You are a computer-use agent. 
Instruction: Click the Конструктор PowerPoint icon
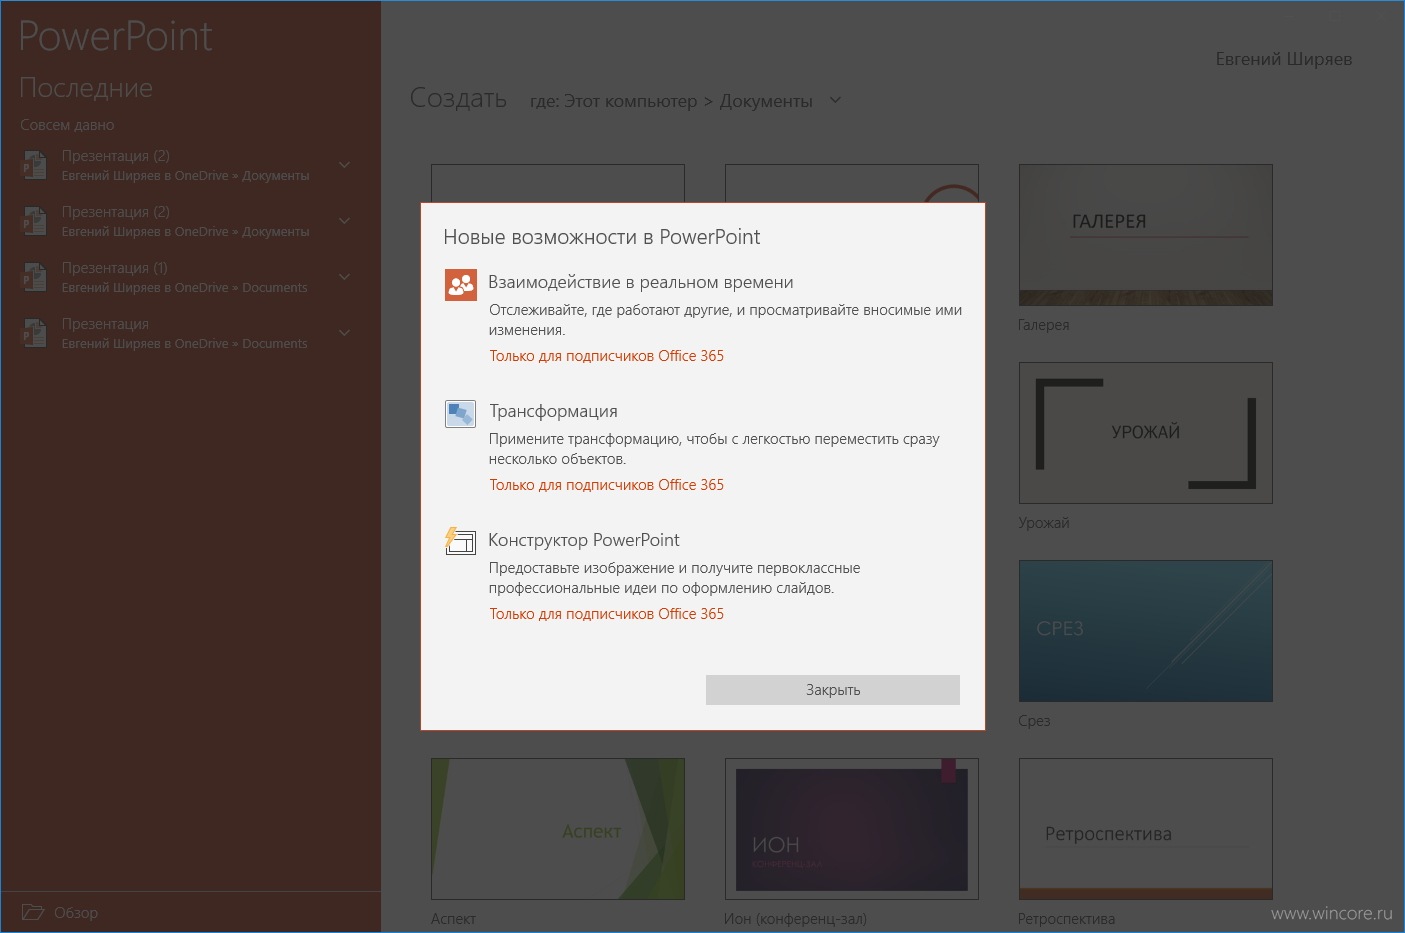point(460,541)
